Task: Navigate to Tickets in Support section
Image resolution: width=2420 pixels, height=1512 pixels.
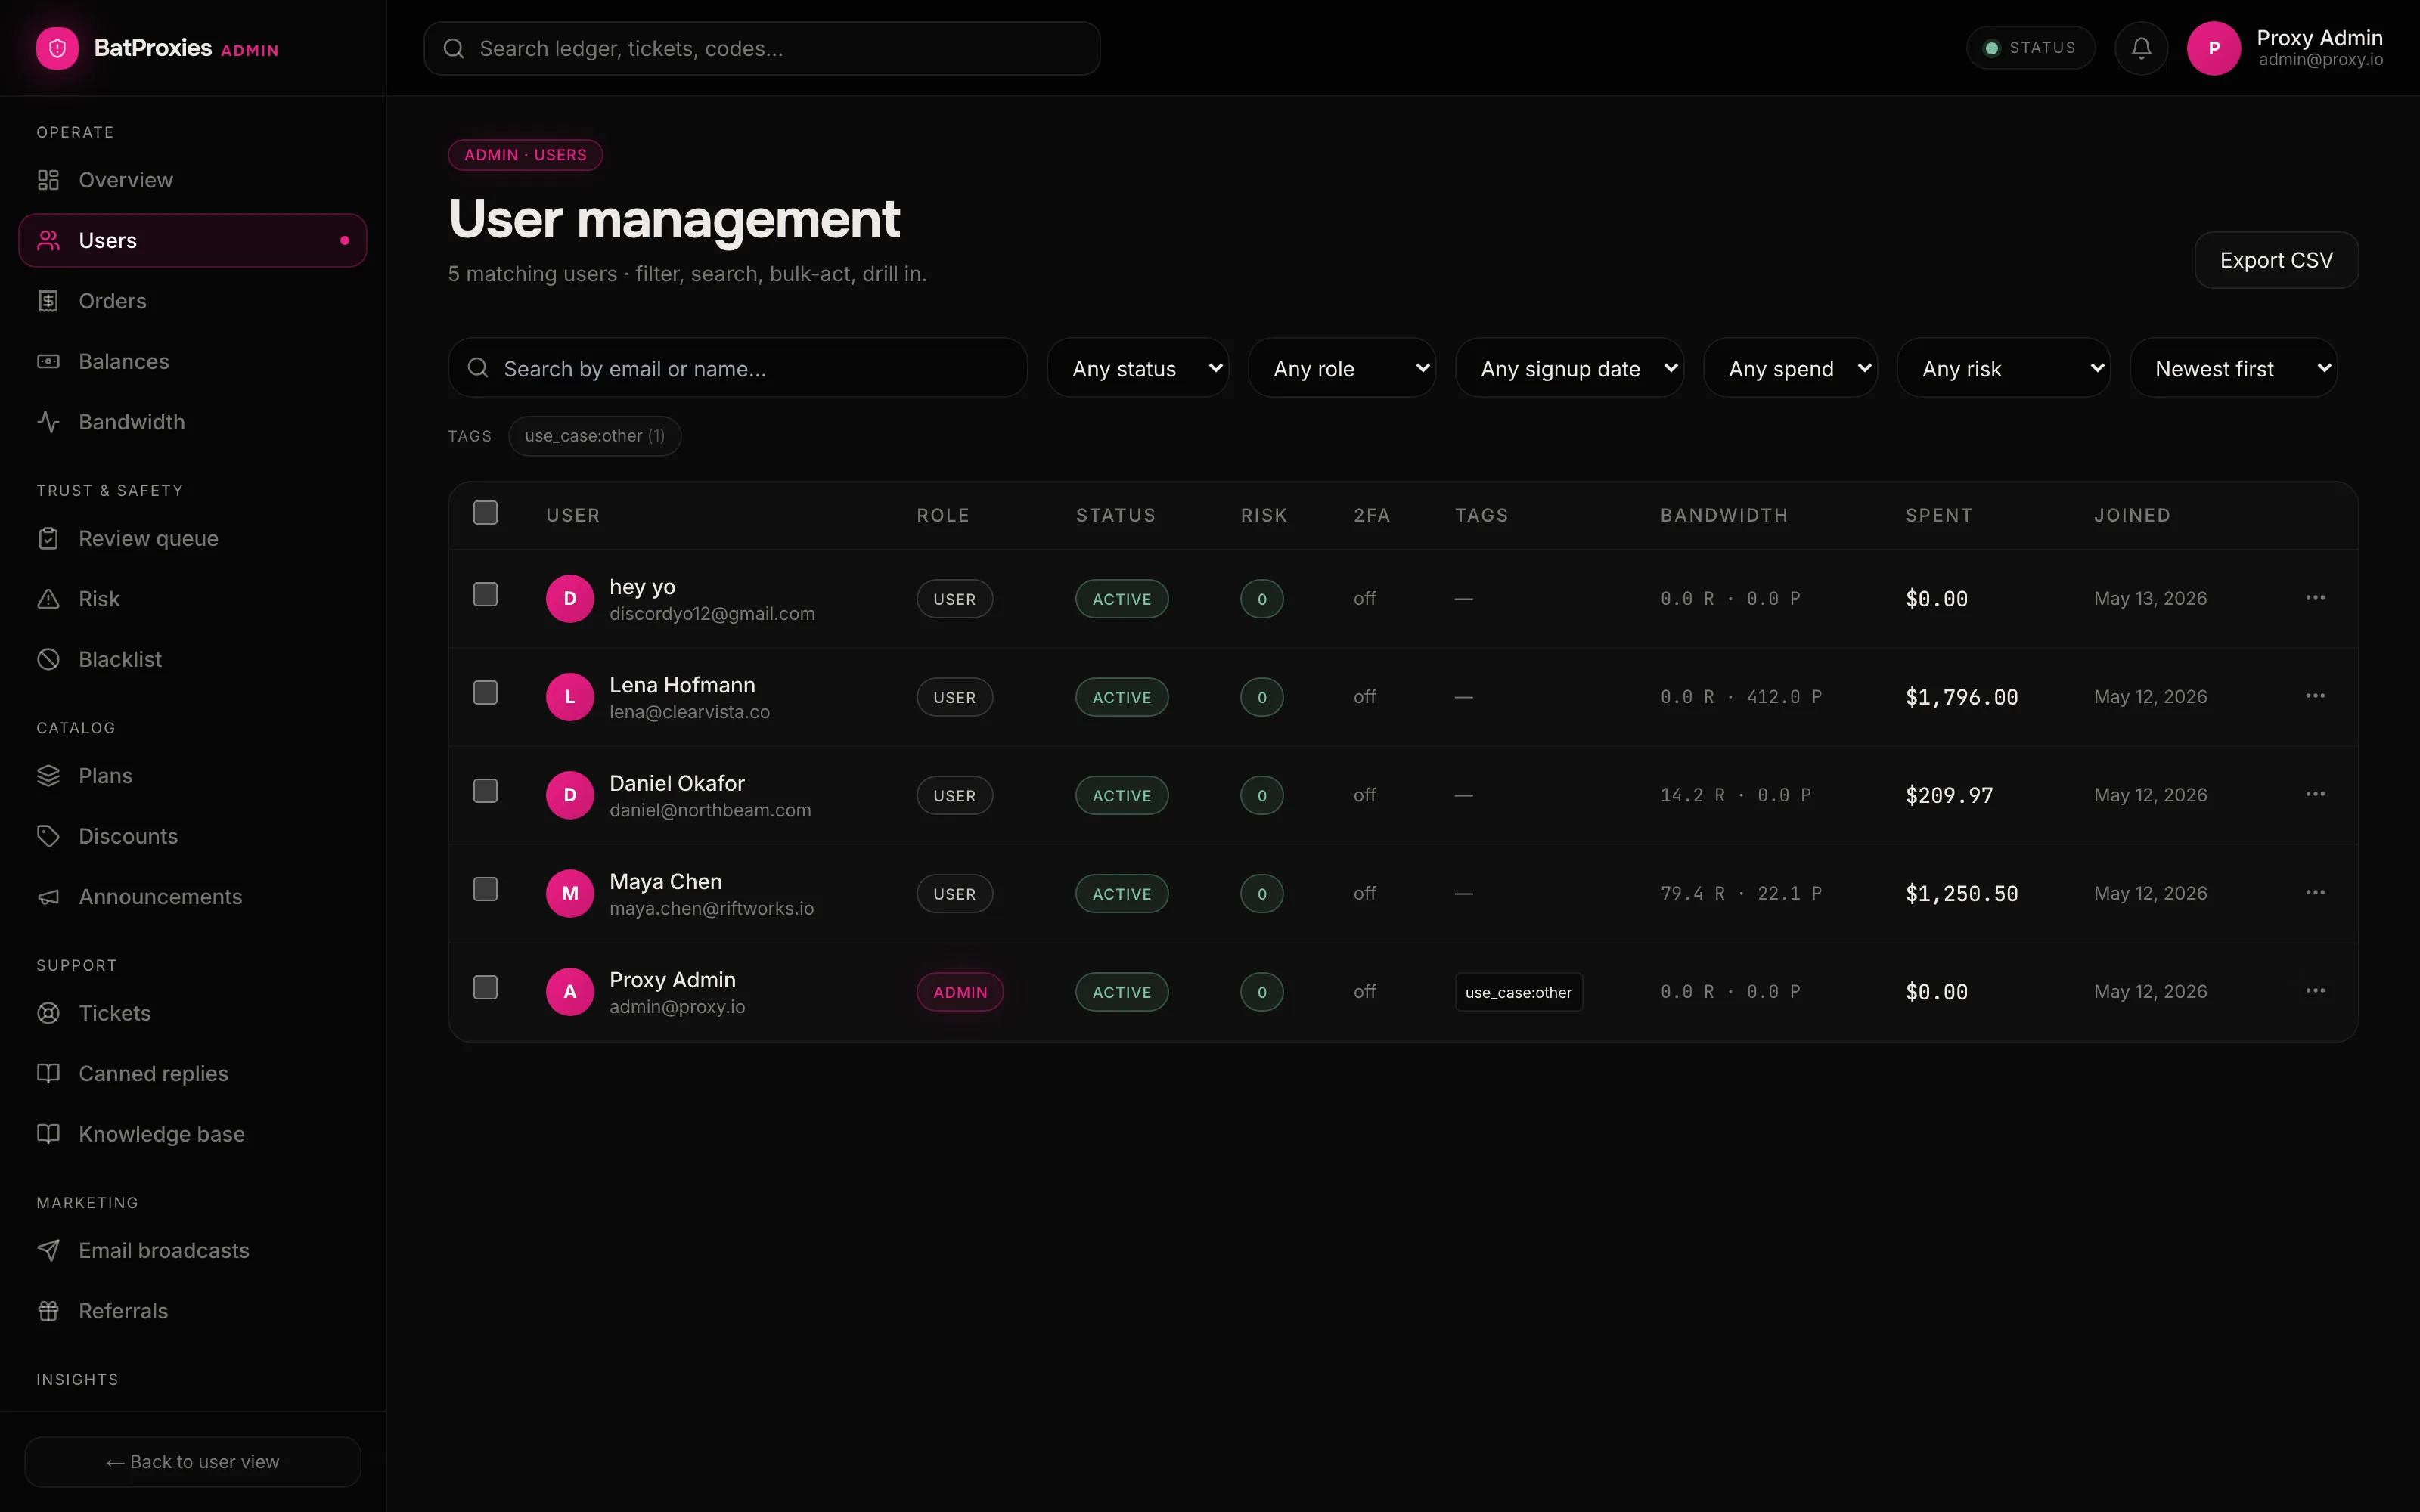Action: point(192,1013)
